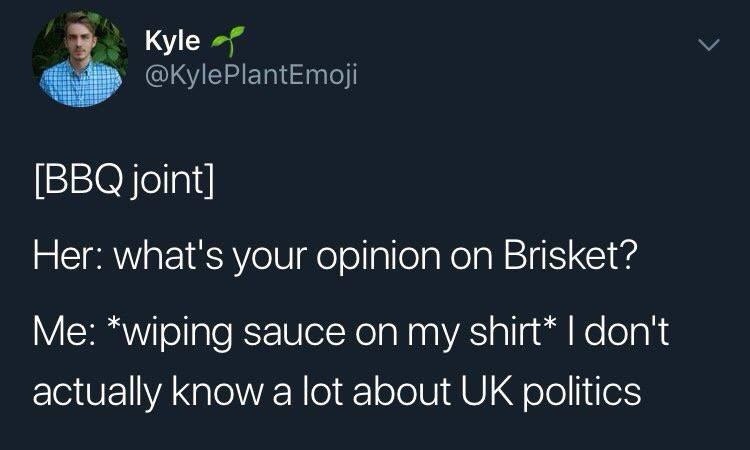The width and height of the screenshot is (750, 450).
Task: Expand the tweet options chevron
Action: (708, 44)
